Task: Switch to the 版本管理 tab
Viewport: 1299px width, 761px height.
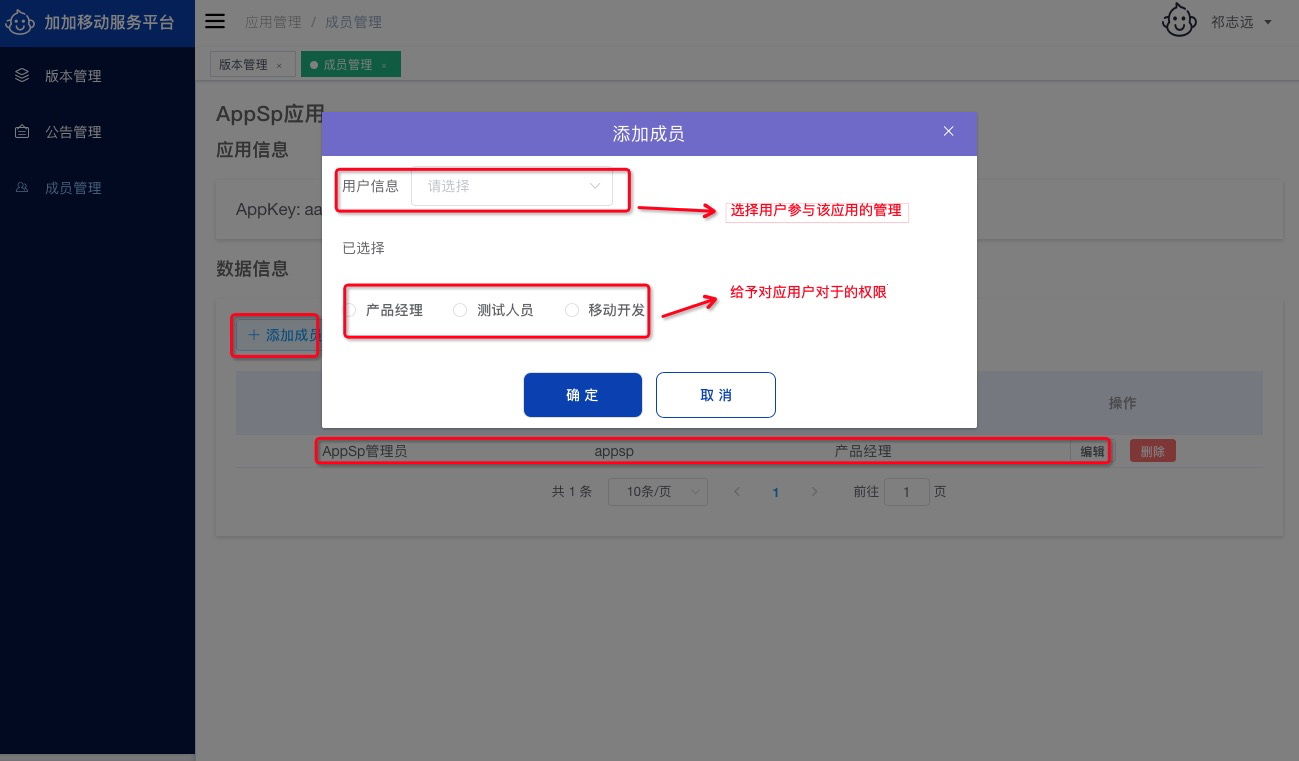Action: click(x=243, y=65)
